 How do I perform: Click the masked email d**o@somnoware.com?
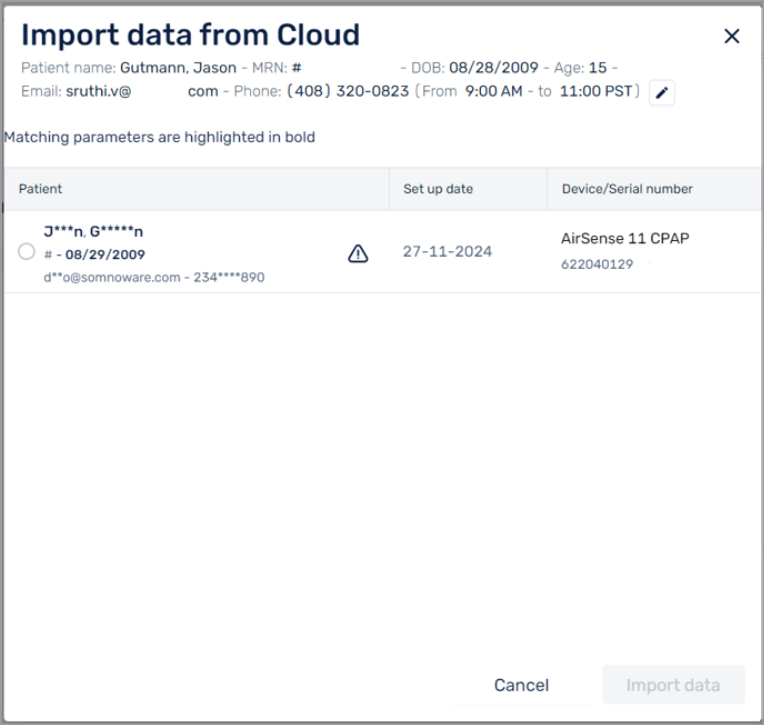click(112, 277)
